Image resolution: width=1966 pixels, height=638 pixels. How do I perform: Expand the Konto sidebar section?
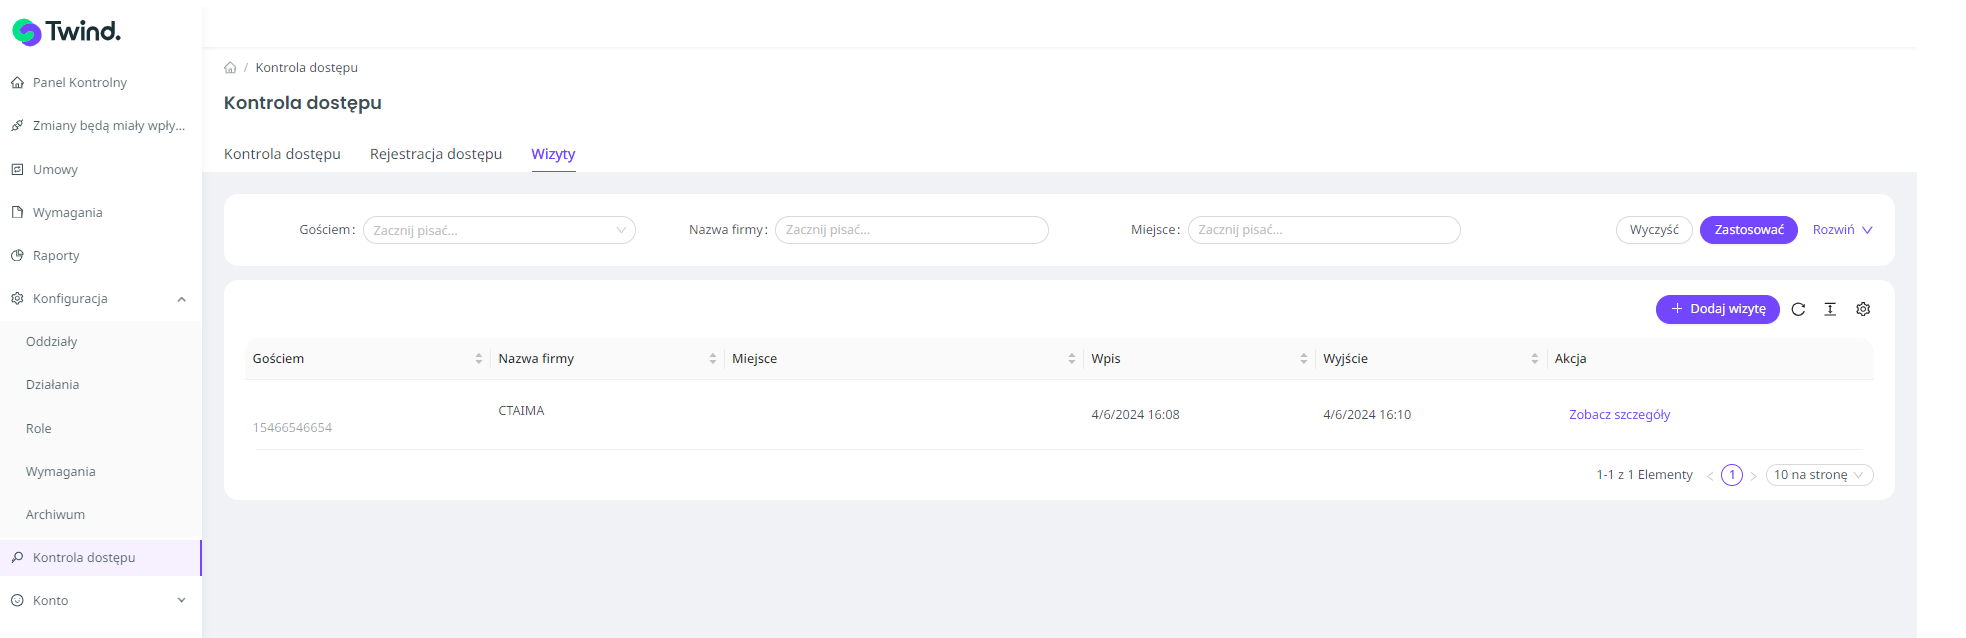click(x=181, y=601)
